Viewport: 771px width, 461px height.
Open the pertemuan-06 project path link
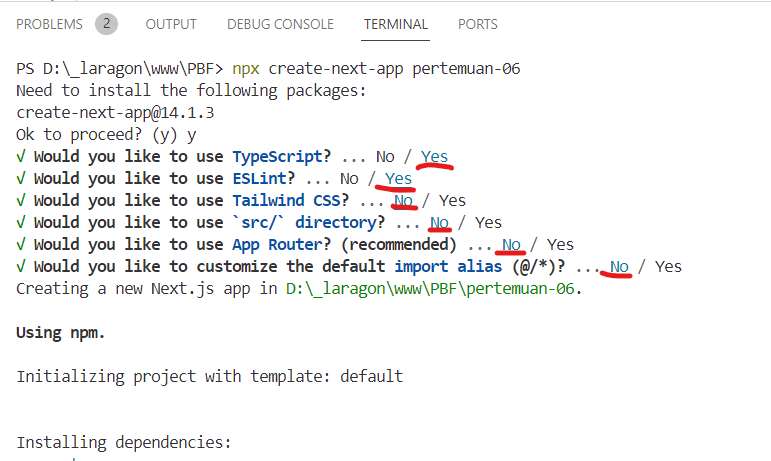click(x=431, y=288)
